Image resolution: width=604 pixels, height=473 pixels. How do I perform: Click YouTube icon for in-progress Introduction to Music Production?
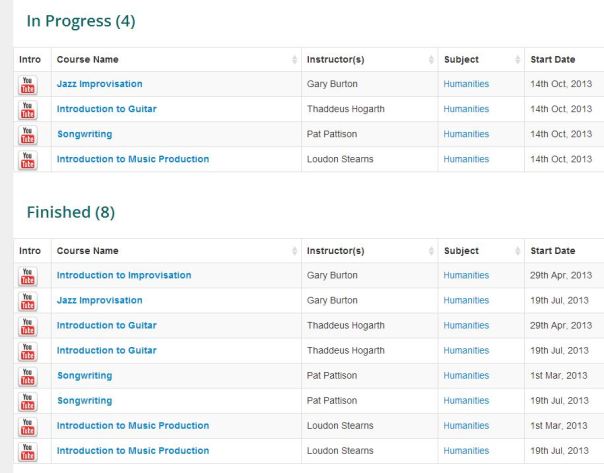click(x=28, y=159)
